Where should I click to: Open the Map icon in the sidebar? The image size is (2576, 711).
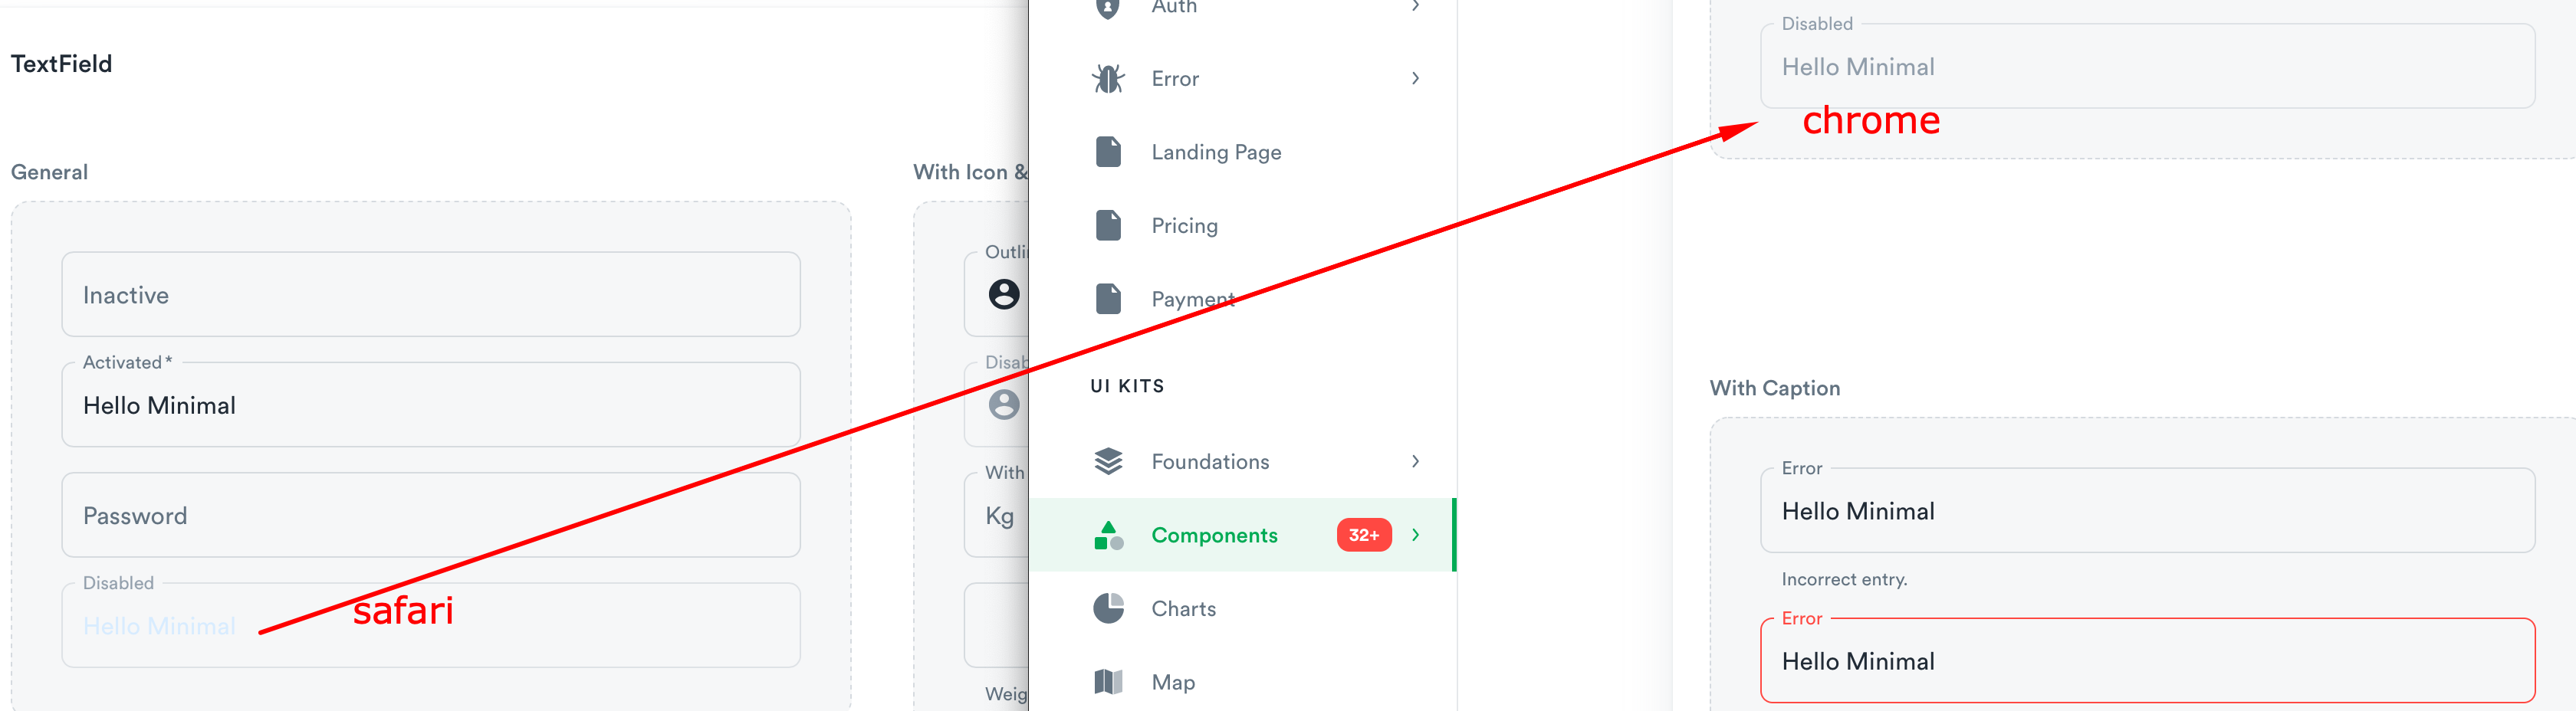[x=1107, y=681]
